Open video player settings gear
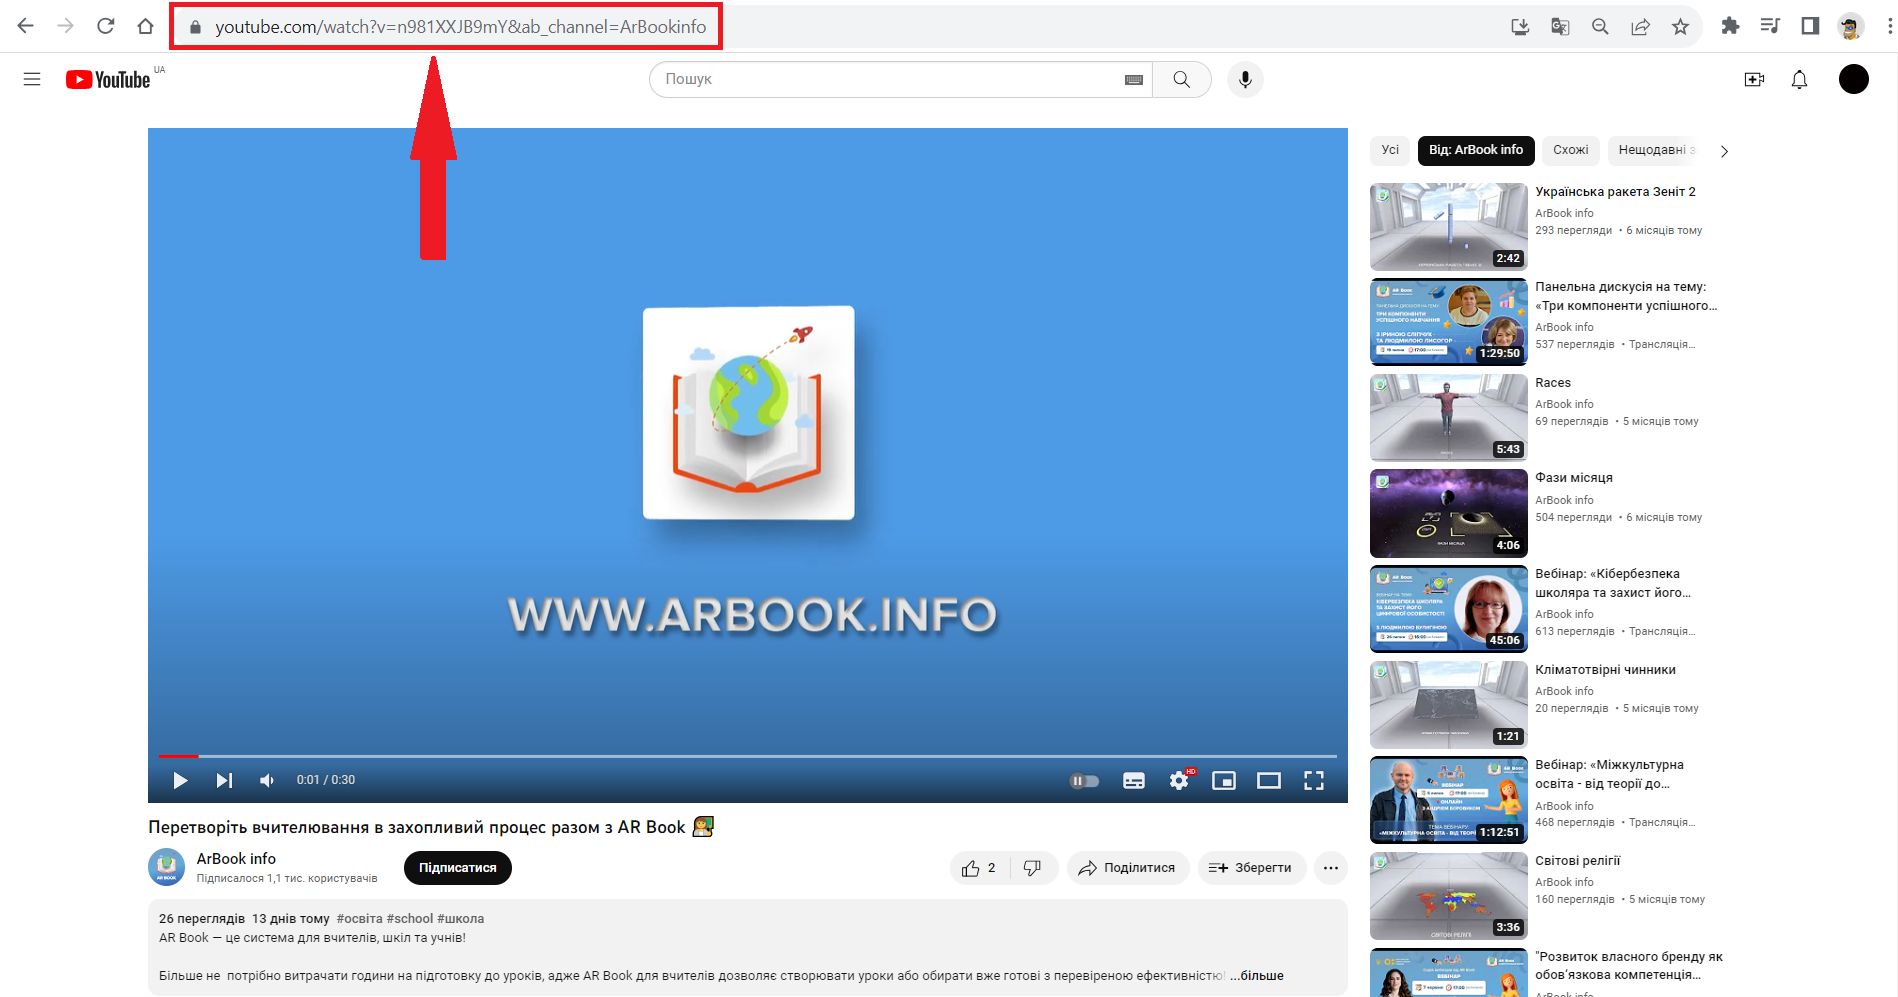This screenshot has height=997, width=1898. coord(1180,781)
